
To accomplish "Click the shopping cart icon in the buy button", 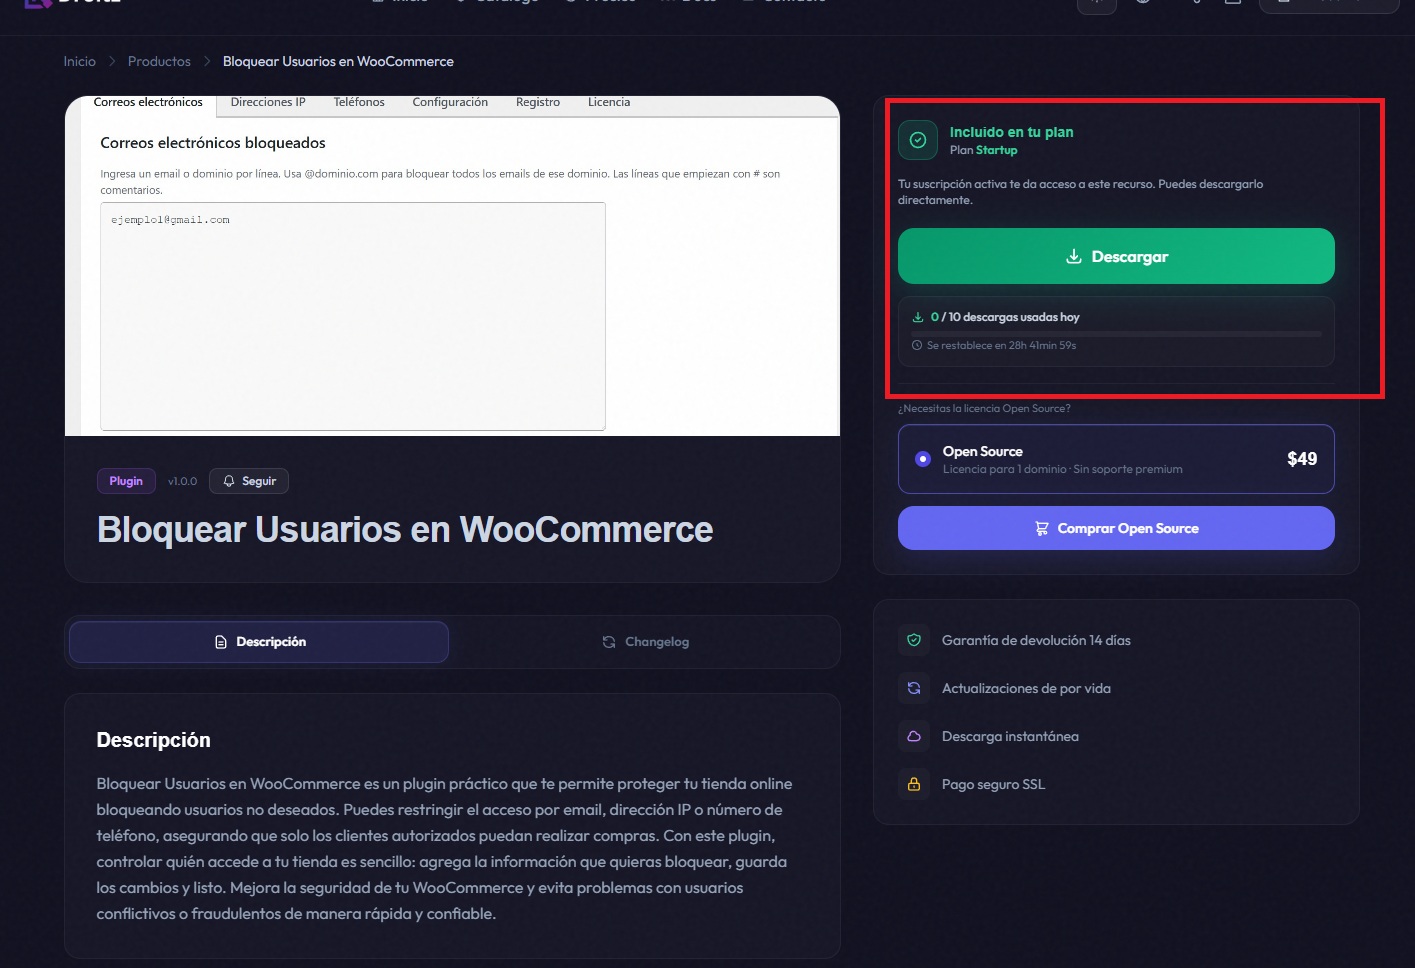I will coord(1041,528).
